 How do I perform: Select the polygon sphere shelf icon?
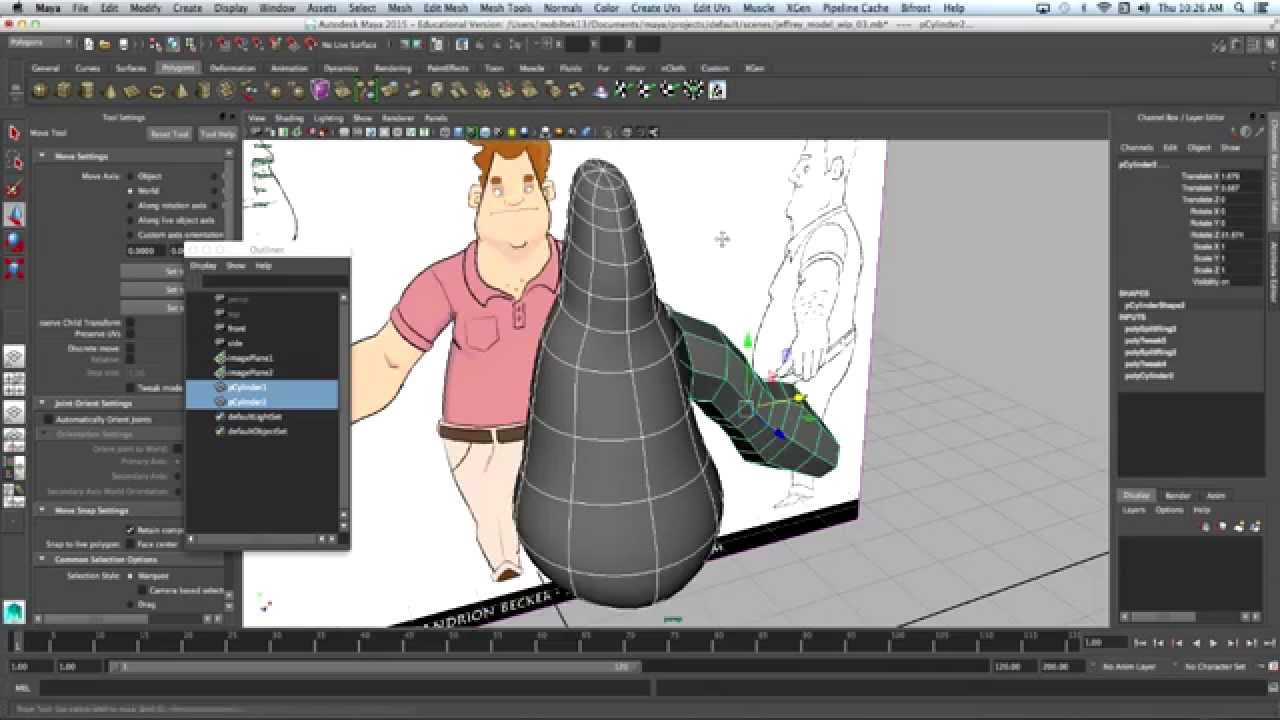click(39, 90)
